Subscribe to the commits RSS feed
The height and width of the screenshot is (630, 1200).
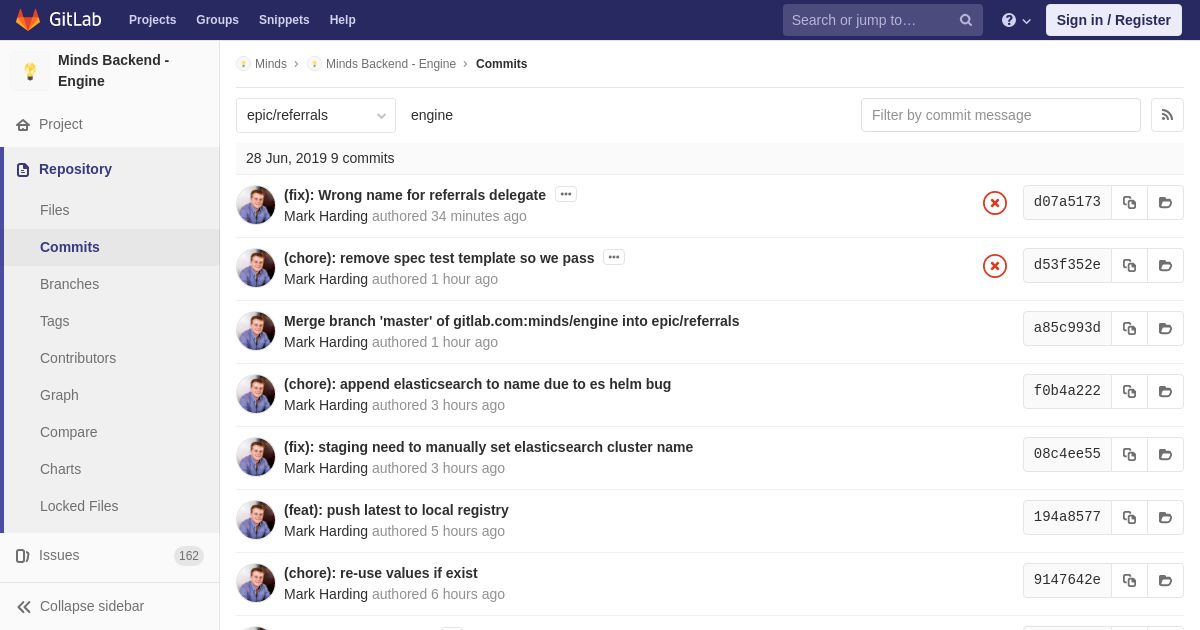1167,115
